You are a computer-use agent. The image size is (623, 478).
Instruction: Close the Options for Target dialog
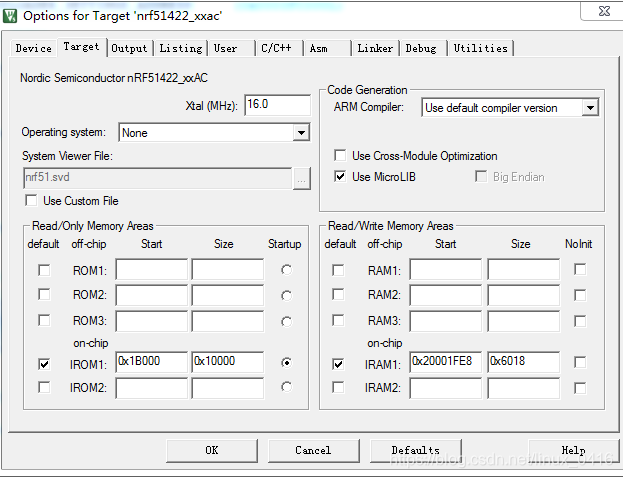pos(604,11)
